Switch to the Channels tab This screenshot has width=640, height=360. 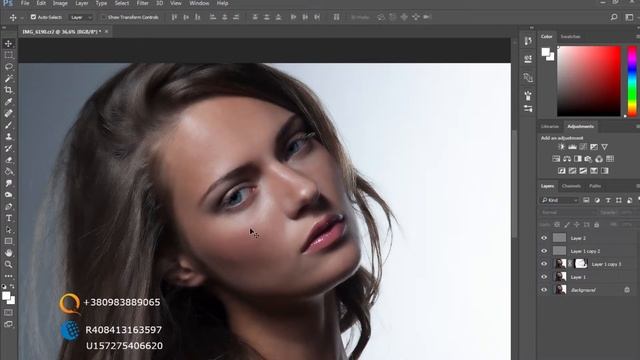click(571, 186)
